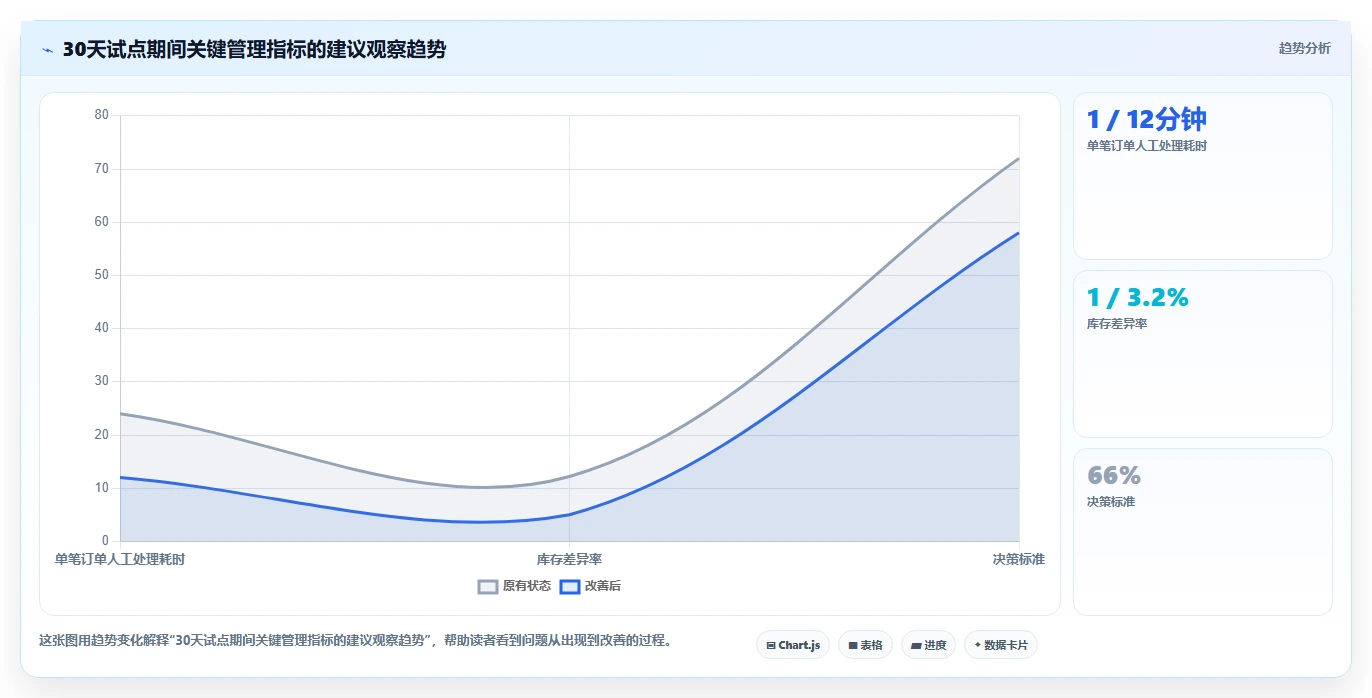
Task: Click the 单笔订单人工处理耗时 x-axis label
Action: [120, 560]
